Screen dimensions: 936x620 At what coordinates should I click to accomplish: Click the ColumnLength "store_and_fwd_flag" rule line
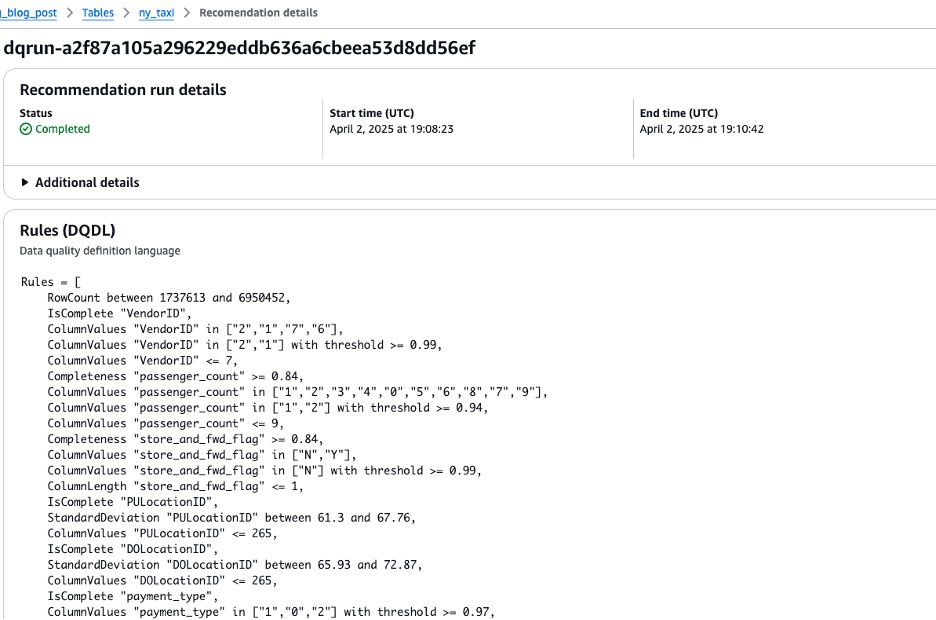click(x=175, y=486)
